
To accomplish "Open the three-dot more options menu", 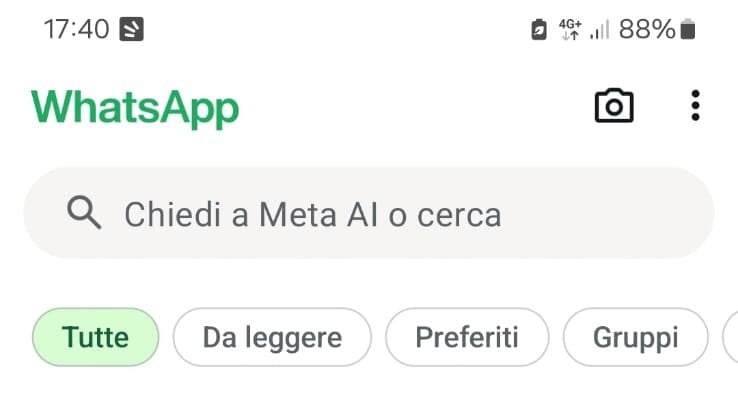I will tap(696, 106).
